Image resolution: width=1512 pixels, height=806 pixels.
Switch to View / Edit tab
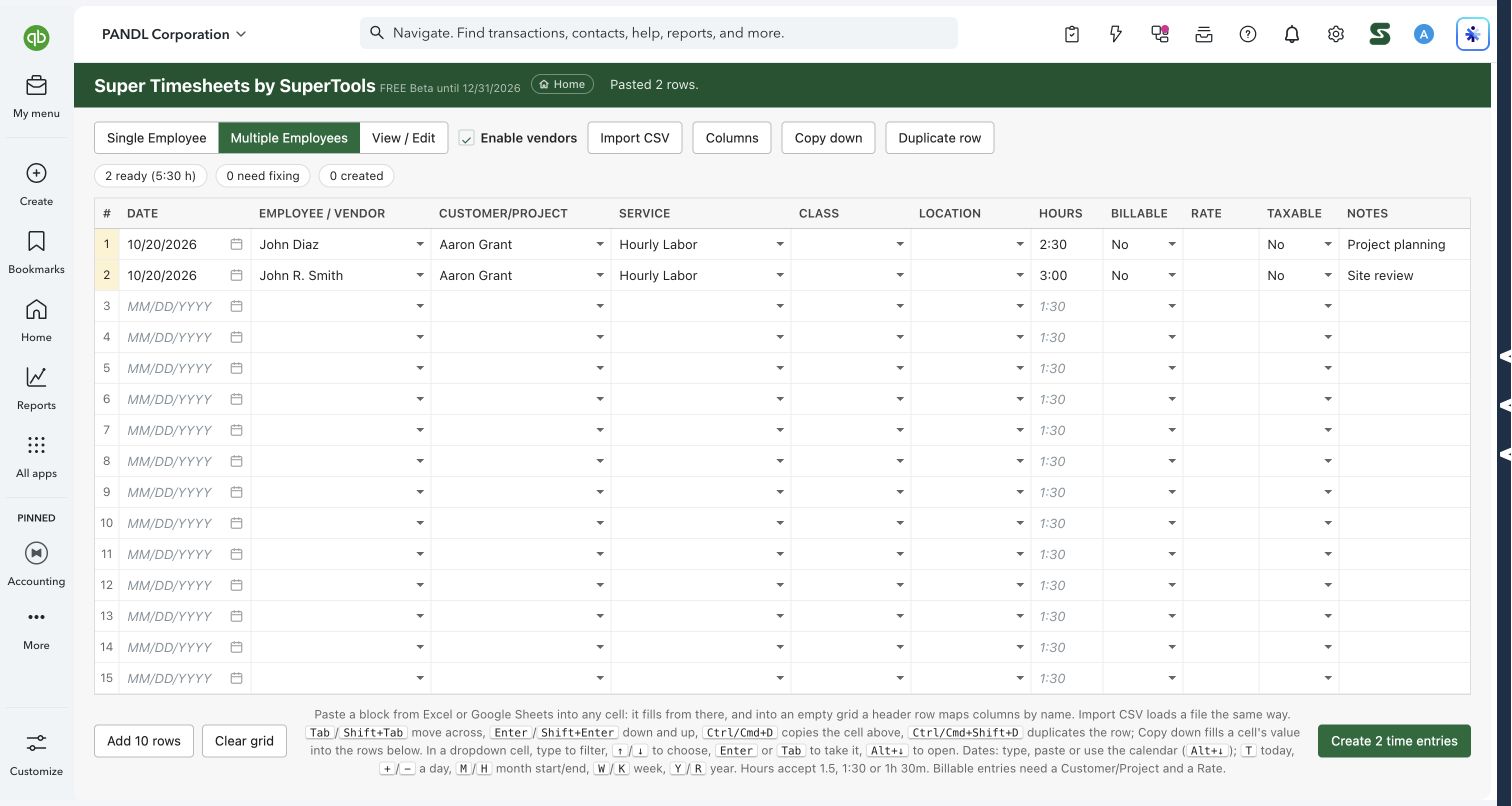click(404, 138)
